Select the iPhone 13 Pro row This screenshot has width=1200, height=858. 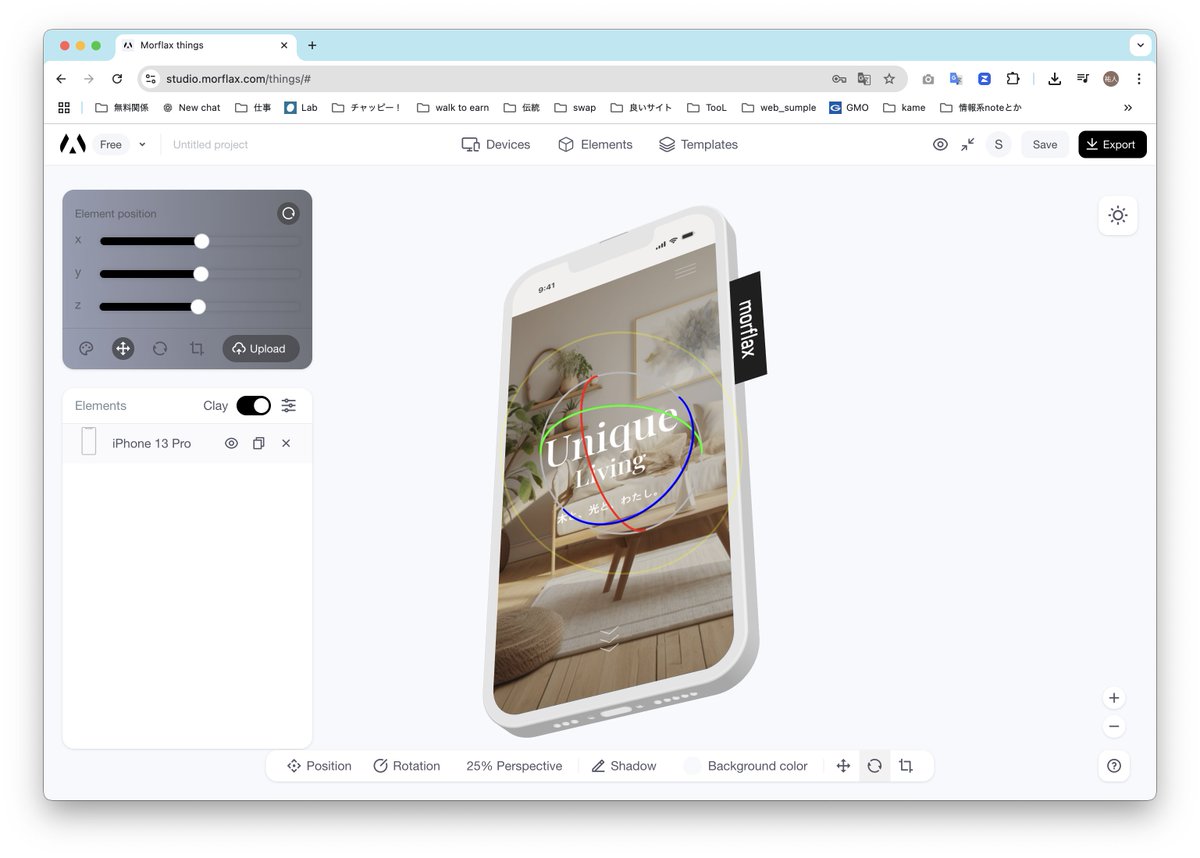(x=187, y=443)
